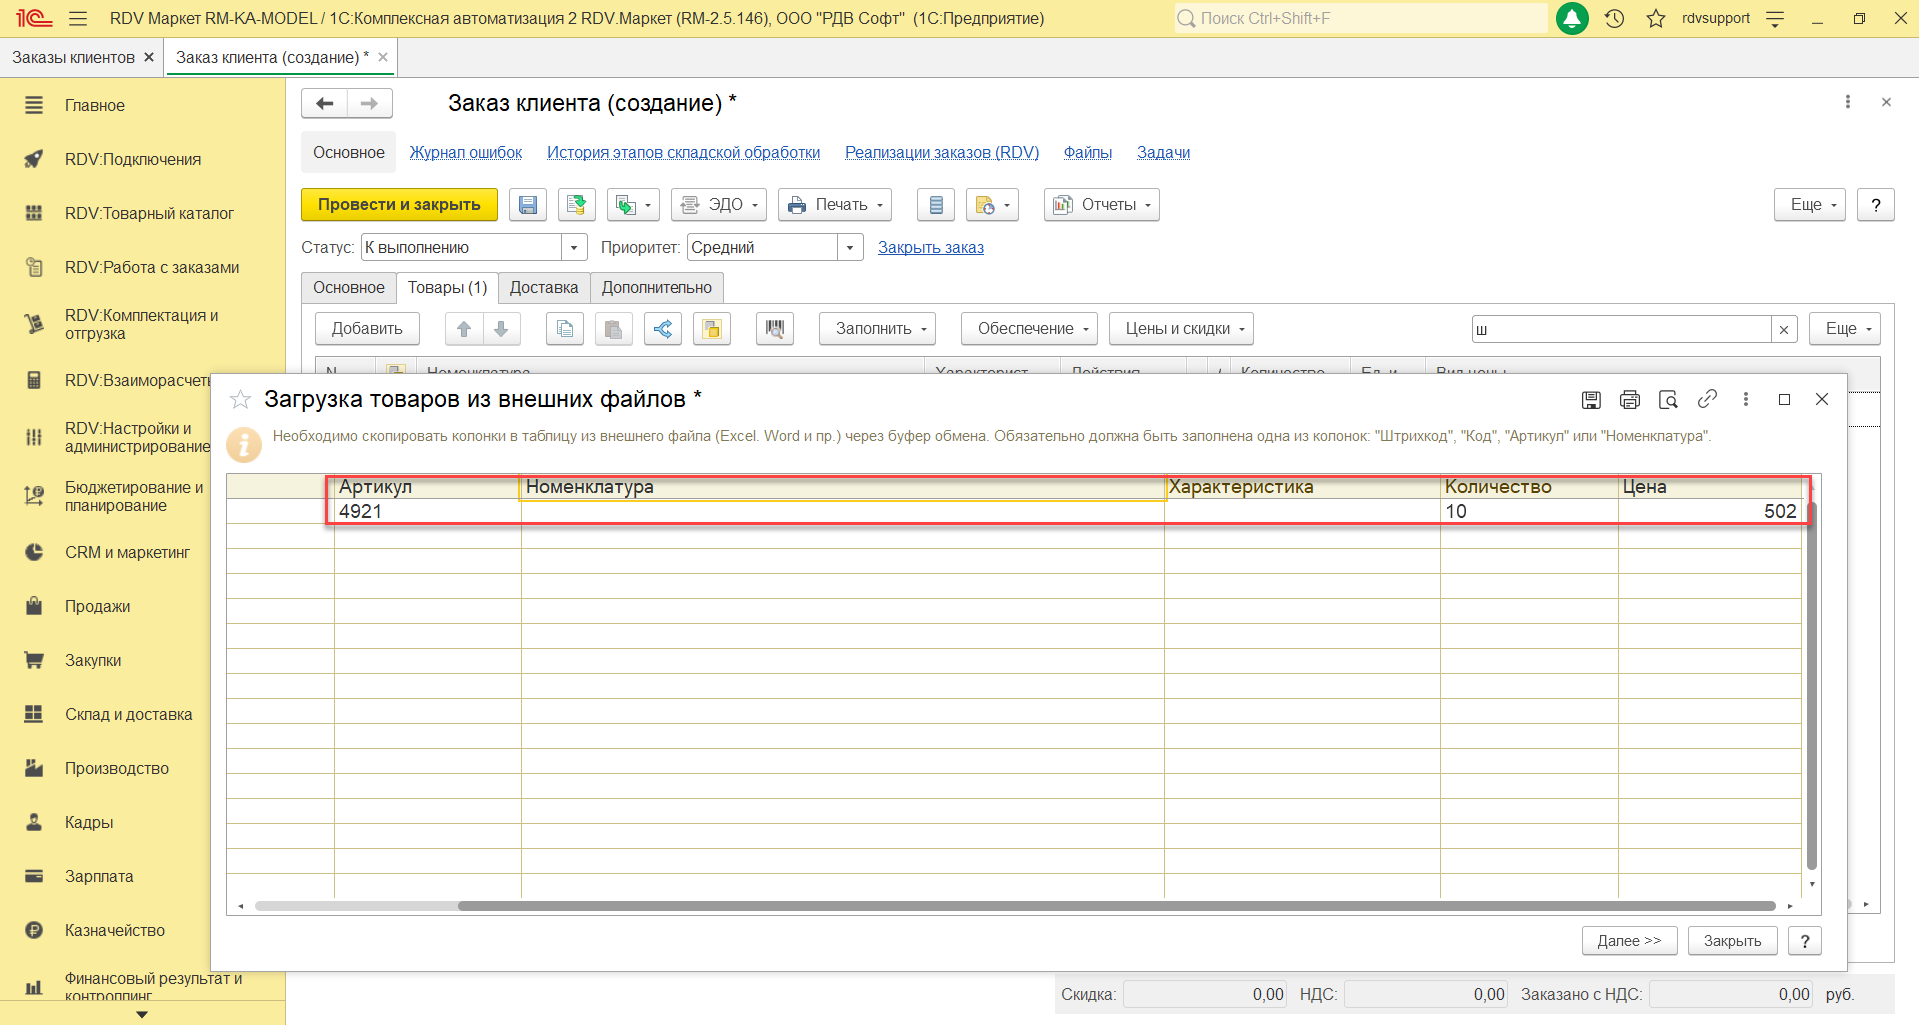Open the Цены и скидки dropdown menu
This screenshot has height=1025, width=1919.
coord(1180,329)
